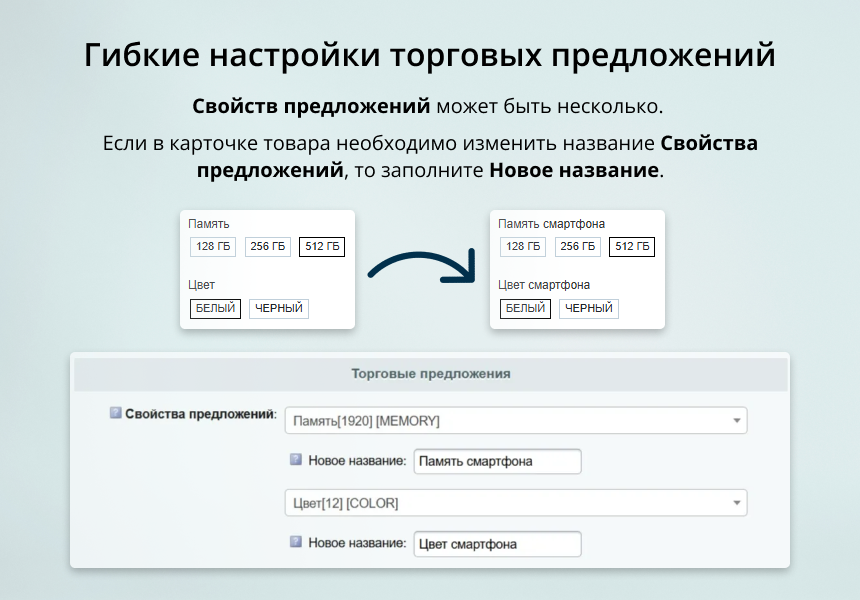Select БЕЛЫЙ under Цвет смартфона

526,309
